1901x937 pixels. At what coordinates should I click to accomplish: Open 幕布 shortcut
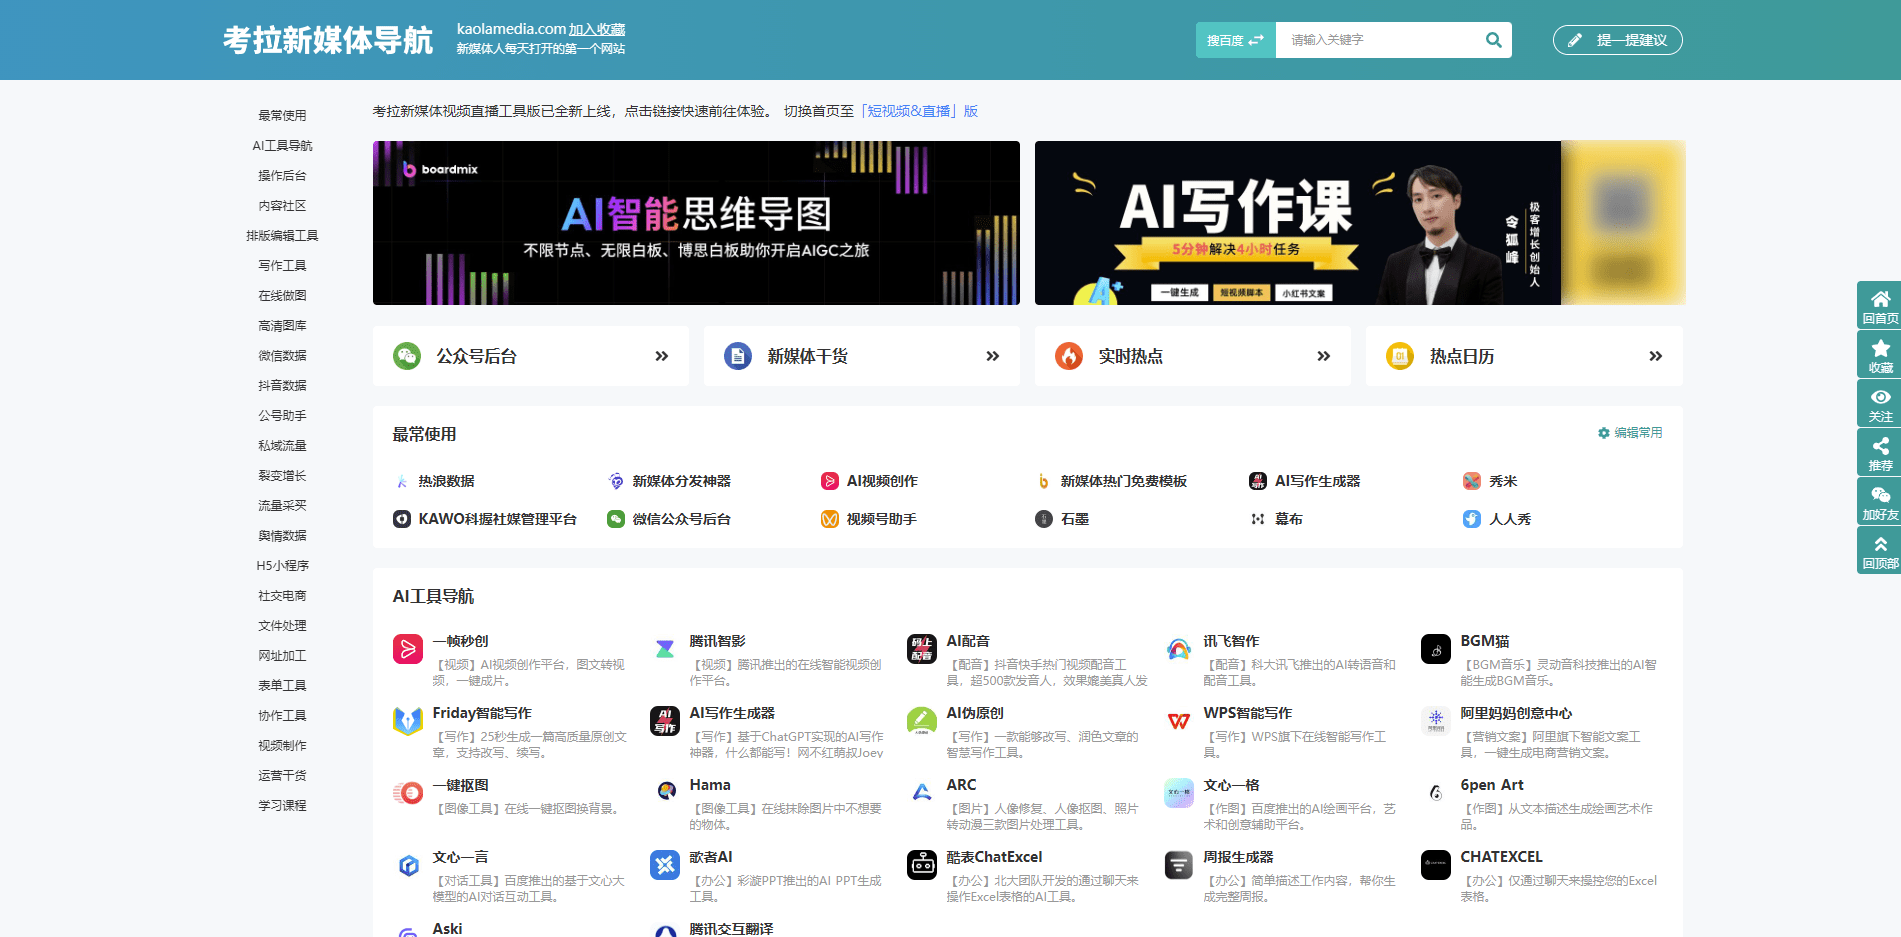(1276, 519)
